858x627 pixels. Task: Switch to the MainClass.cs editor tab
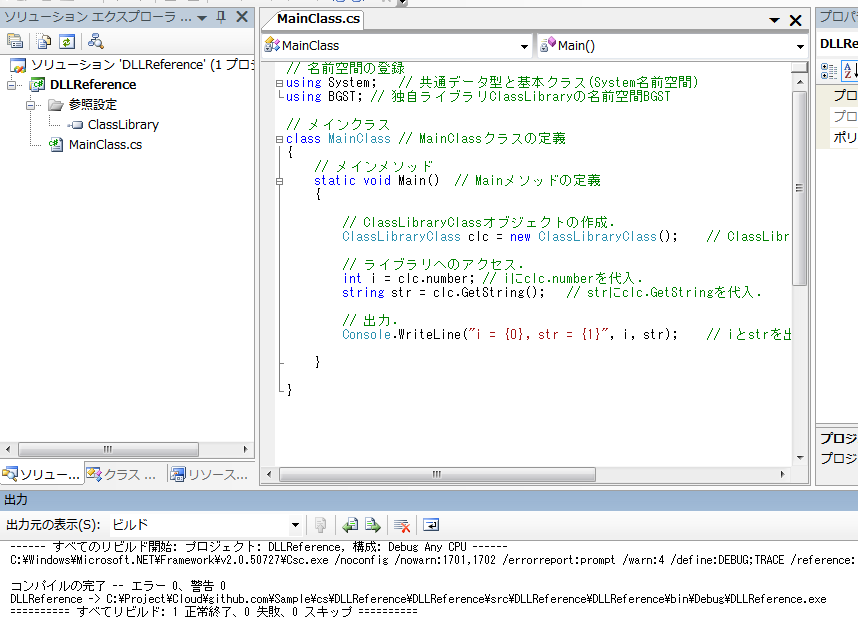tap(318, 19)
